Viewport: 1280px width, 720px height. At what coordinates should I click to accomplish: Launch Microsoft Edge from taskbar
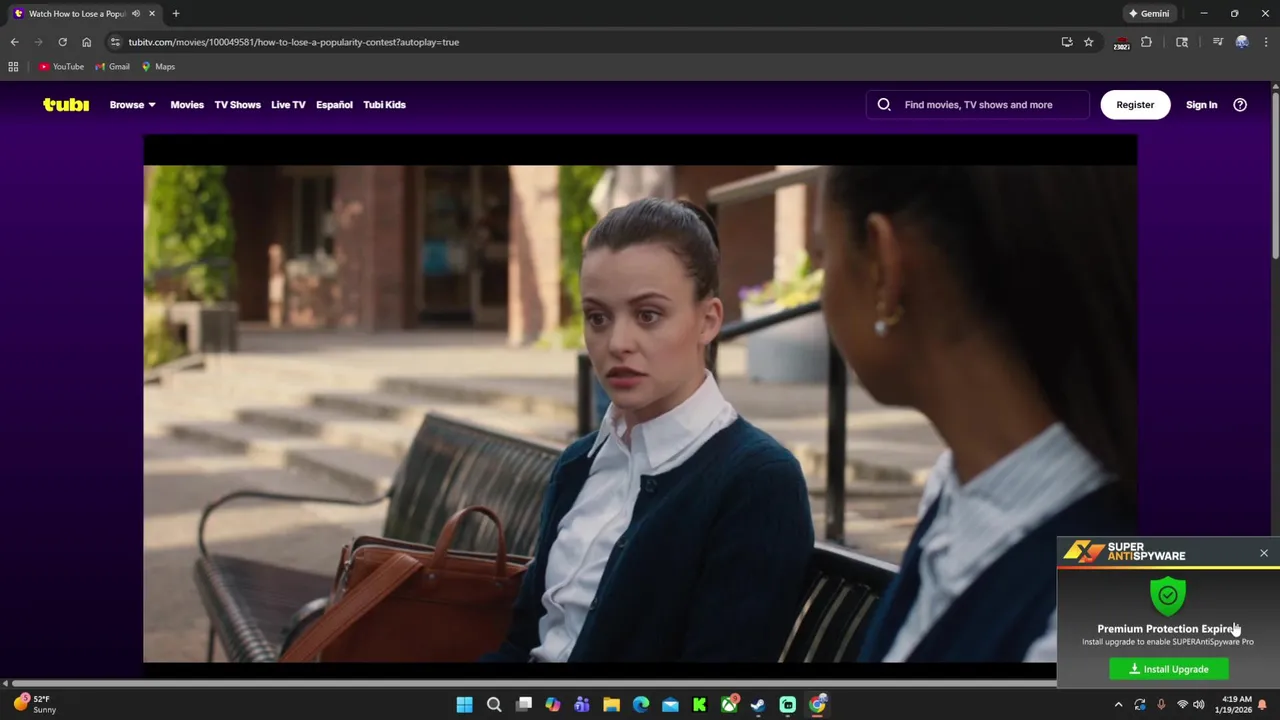pyautogui.click(x=641, y=705)
